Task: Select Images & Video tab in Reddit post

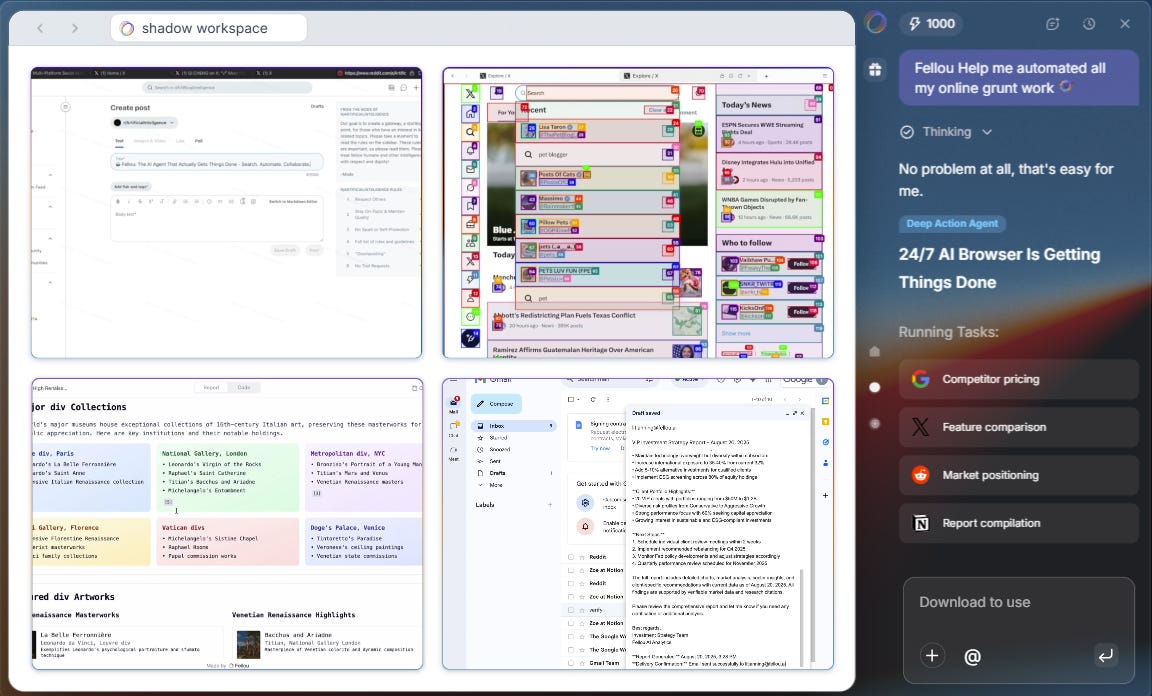Action: (150, 140)
